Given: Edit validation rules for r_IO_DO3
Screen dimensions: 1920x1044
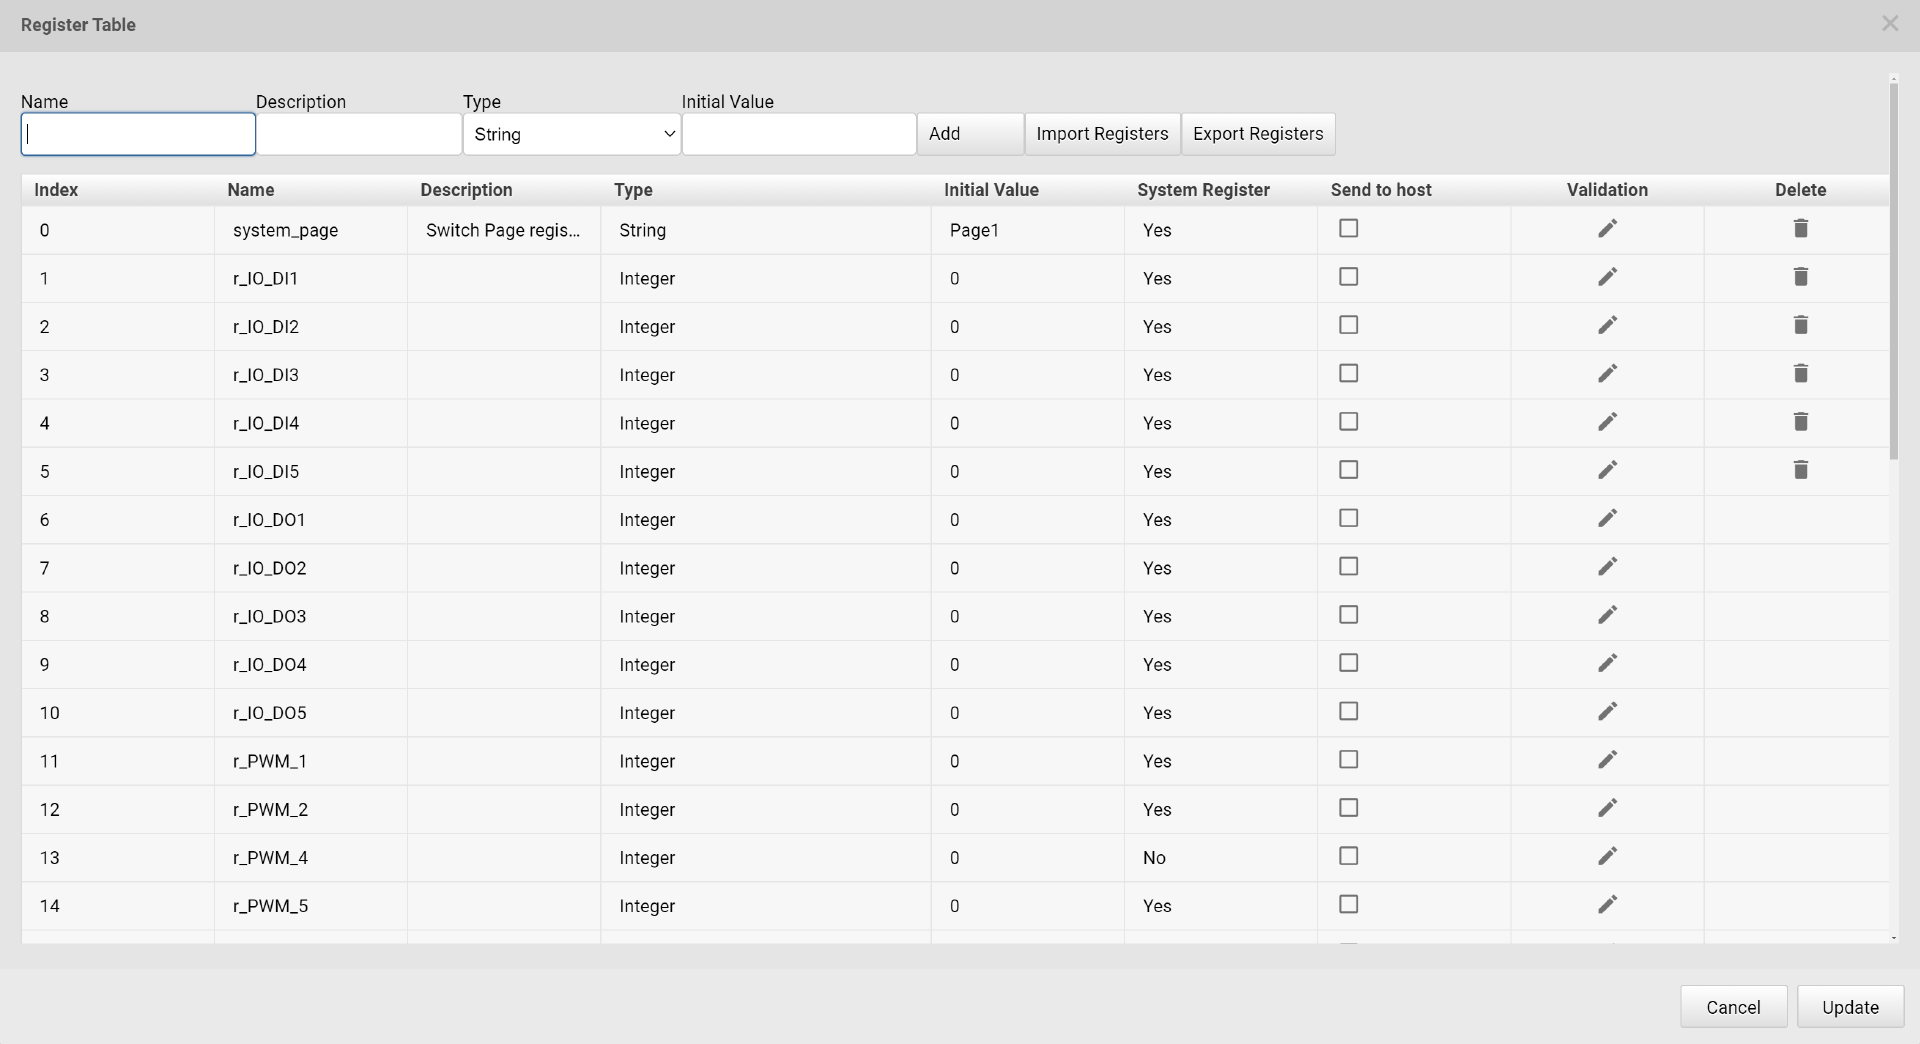Looking at the screenshot, I should click(x=1607, y=615).
